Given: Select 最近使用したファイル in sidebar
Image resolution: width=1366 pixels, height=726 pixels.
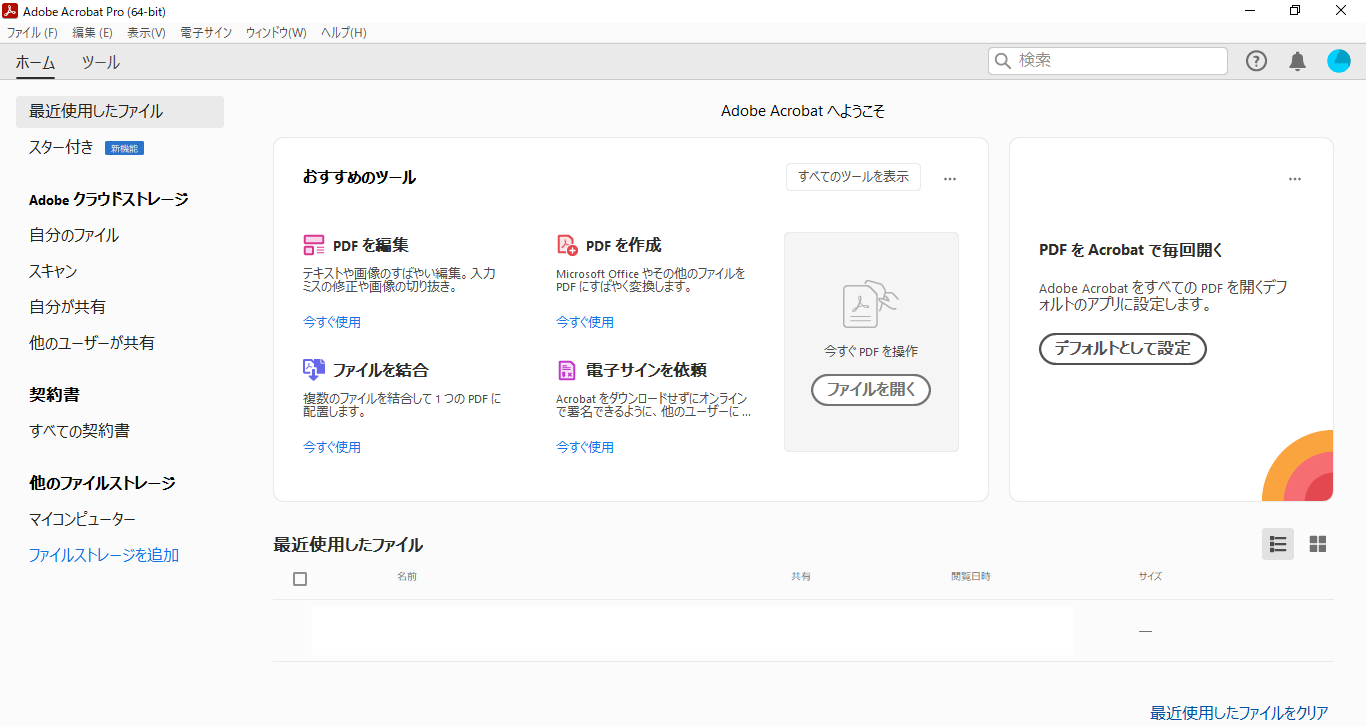Looking at the screenshot, I should [x=120, y=112].
